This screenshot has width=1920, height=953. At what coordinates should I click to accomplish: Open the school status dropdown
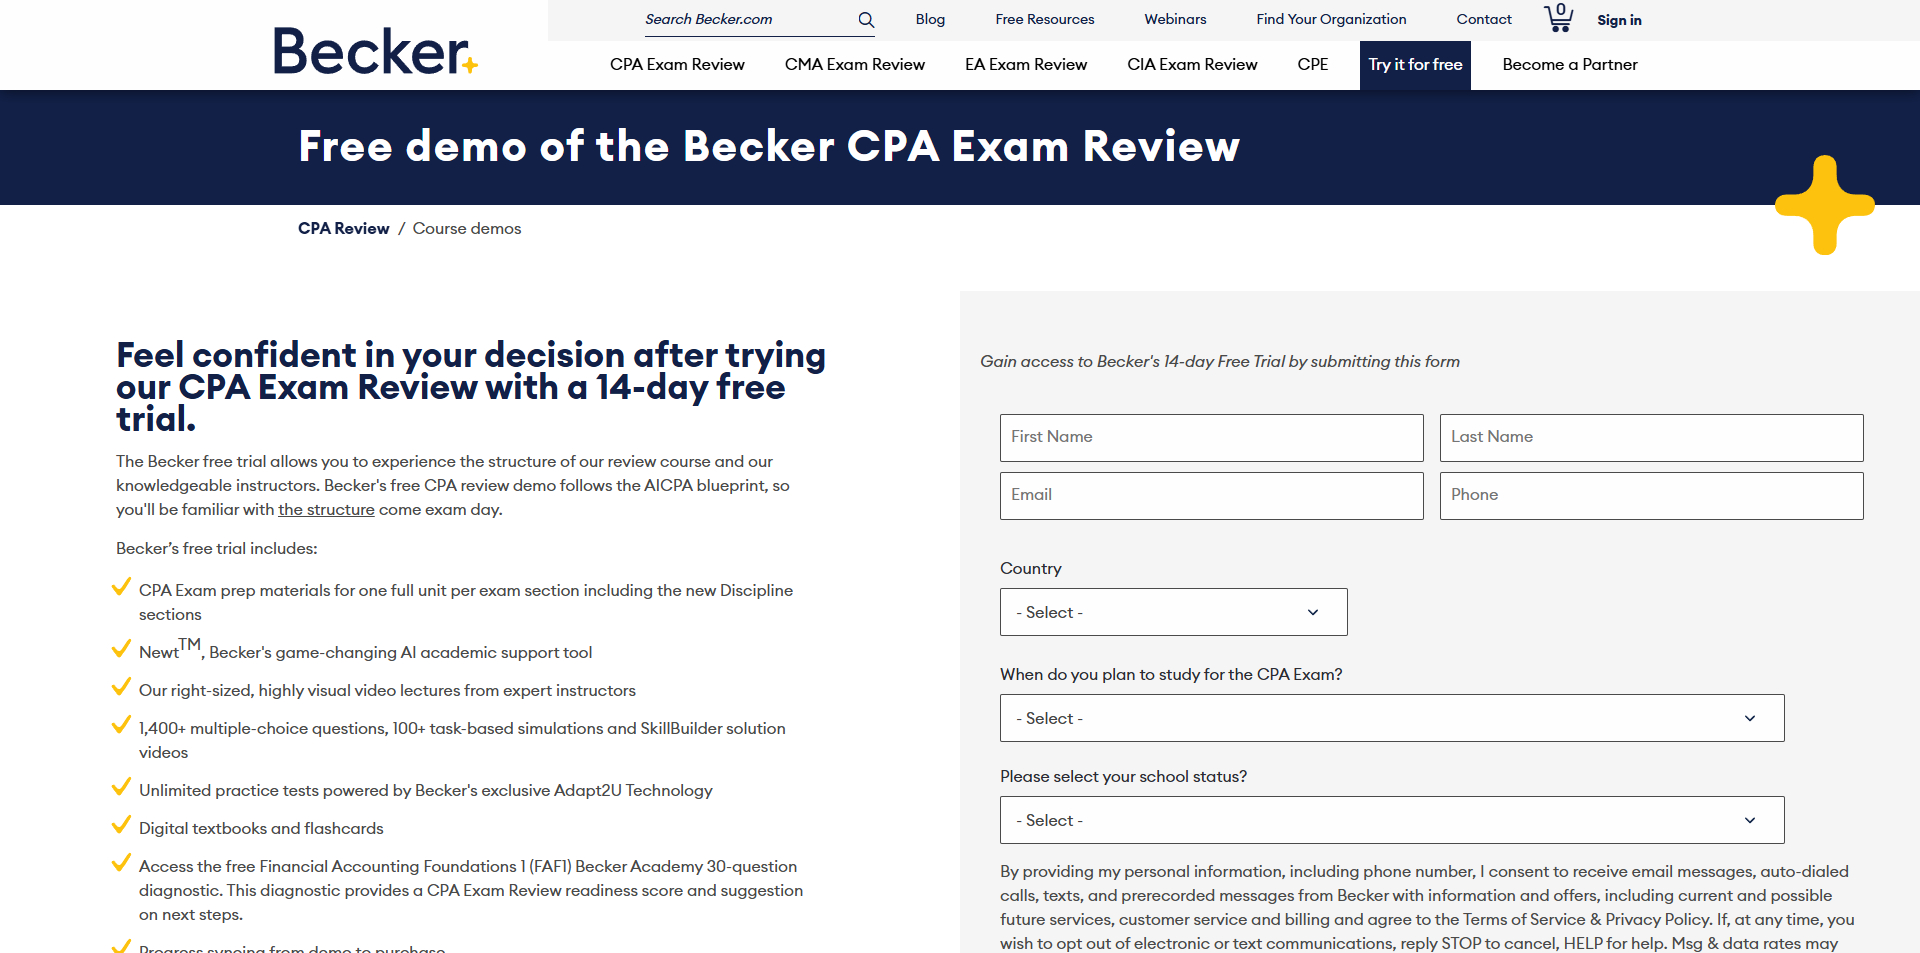coord(1391,820)
